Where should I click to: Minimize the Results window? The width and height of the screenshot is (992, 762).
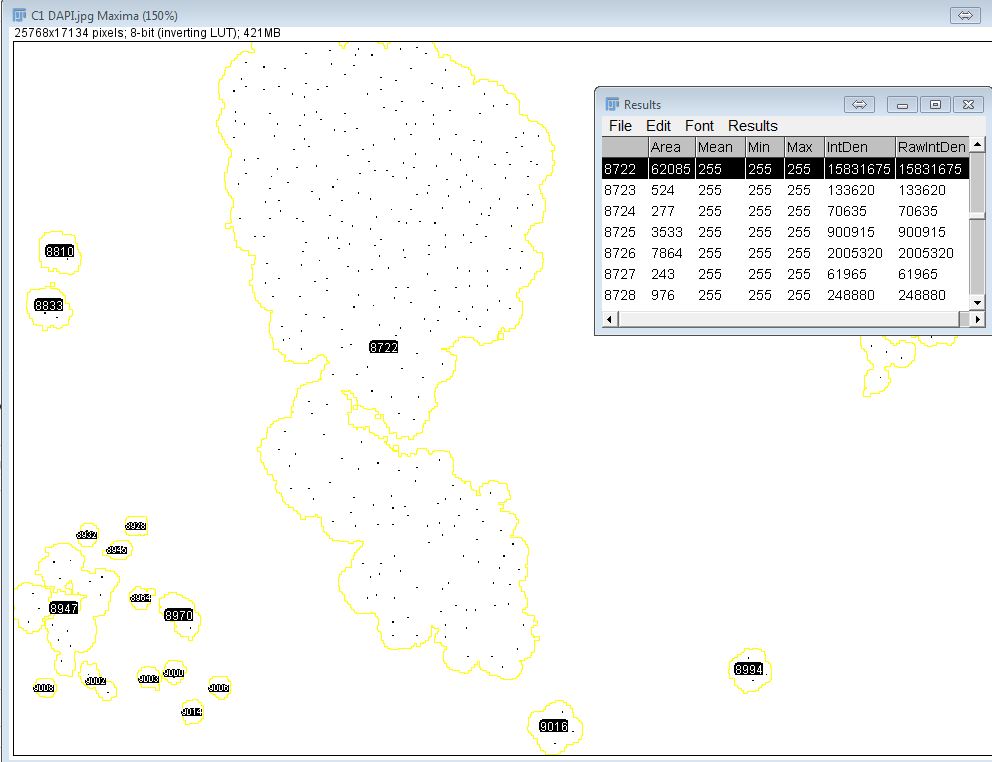pos(902,105)
